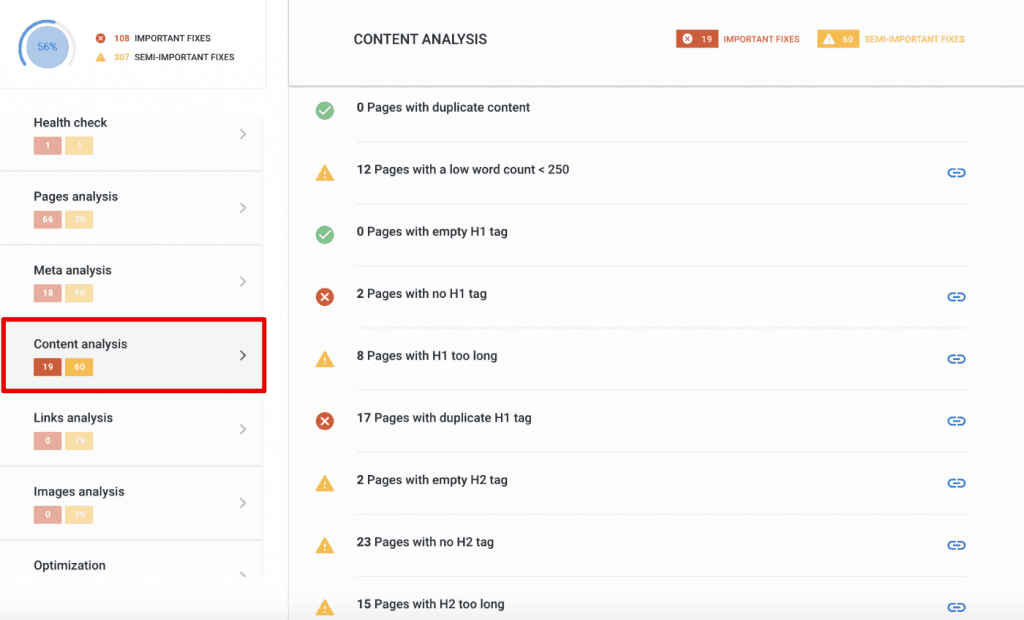Screen dimensions: 1024x620
Task: Click the 19 Important Fixes header badge
Action: click(697, 39)
